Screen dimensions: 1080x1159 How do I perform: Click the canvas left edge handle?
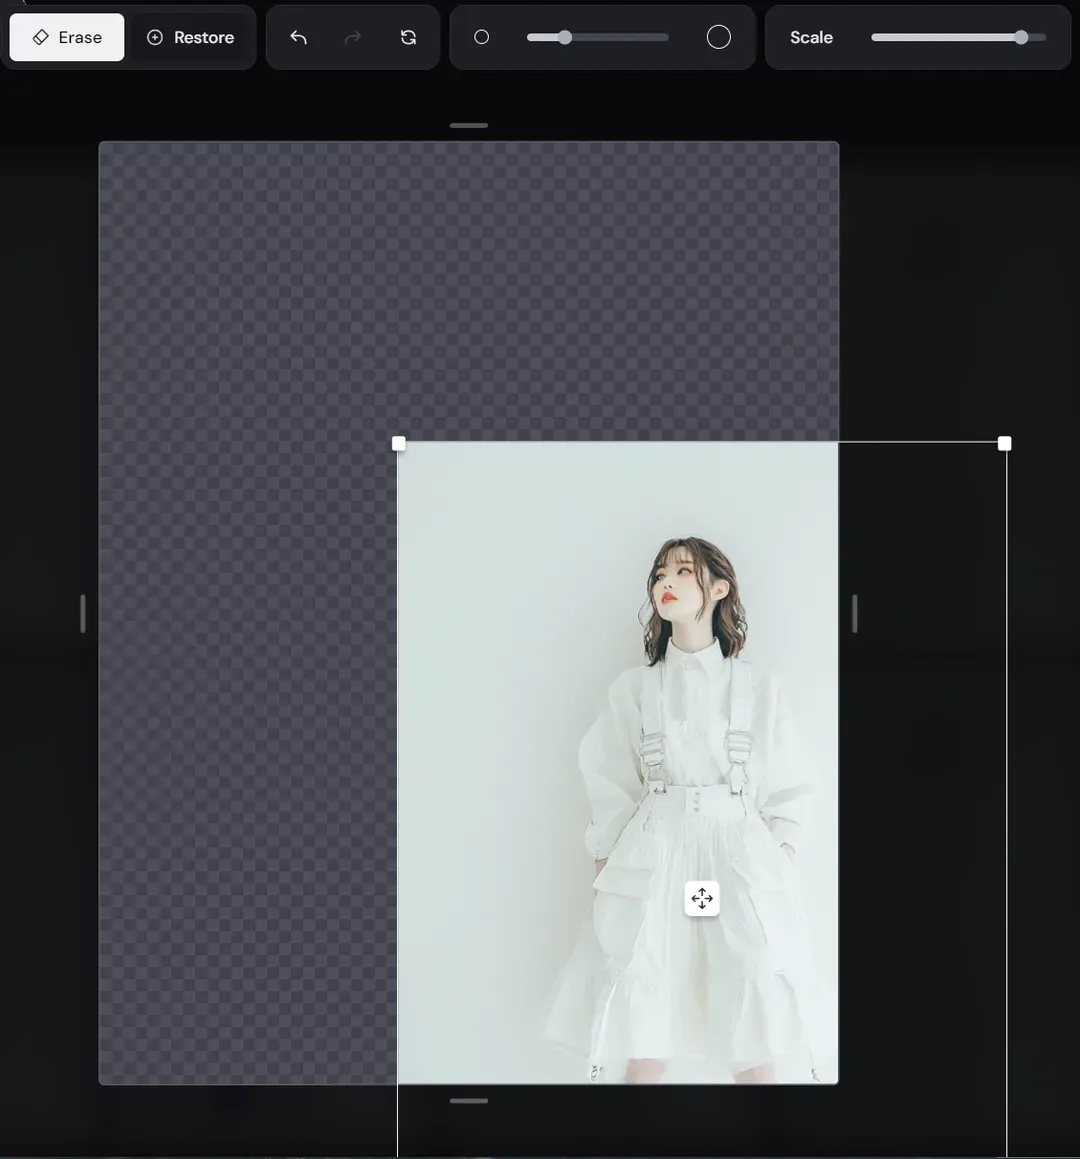83,614
